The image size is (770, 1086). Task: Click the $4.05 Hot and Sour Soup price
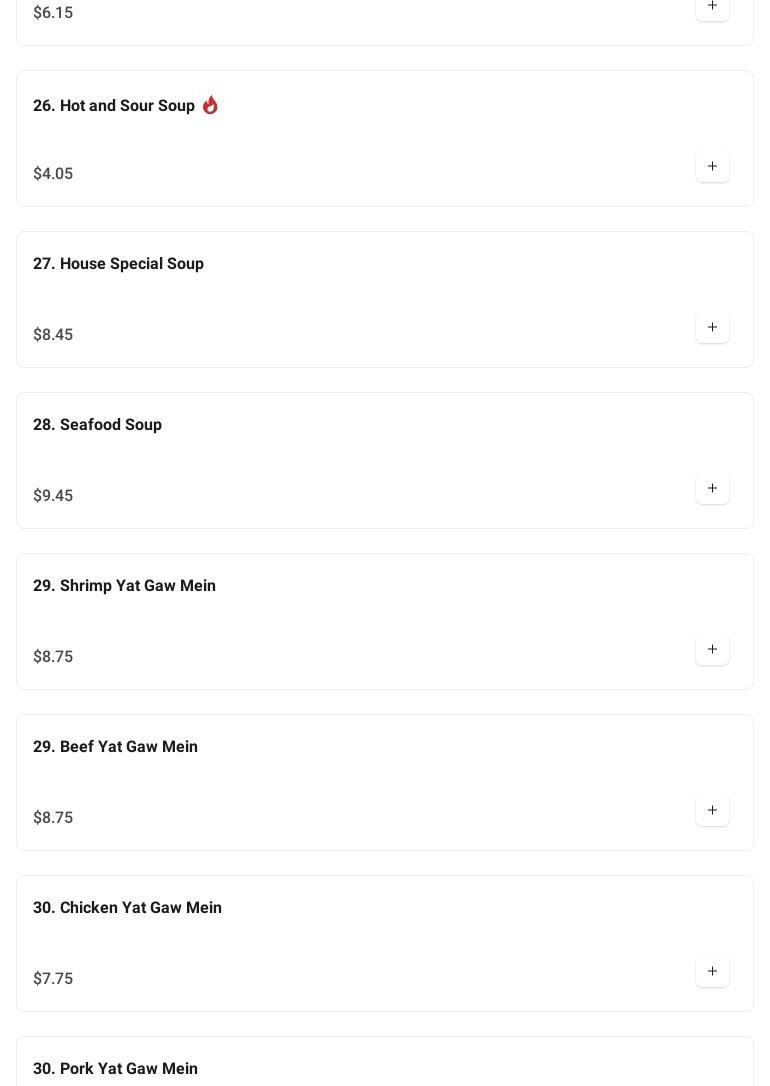coord(53,174)
